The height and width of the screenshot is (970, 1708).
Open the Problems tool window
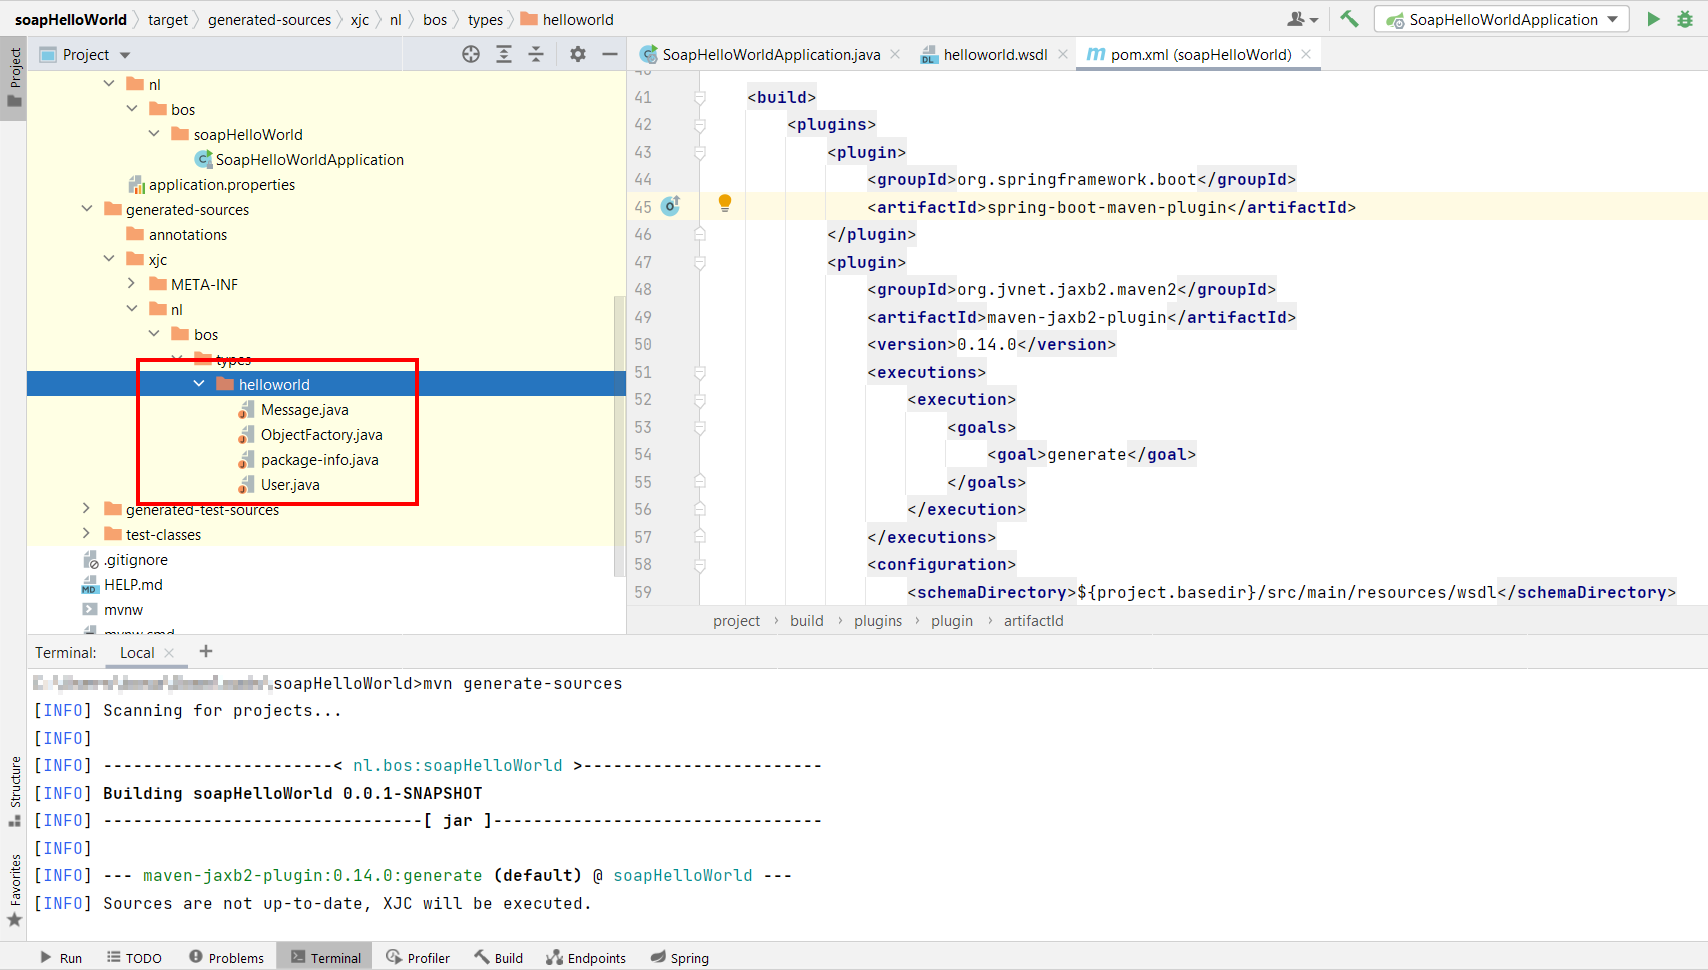[227, 958]
